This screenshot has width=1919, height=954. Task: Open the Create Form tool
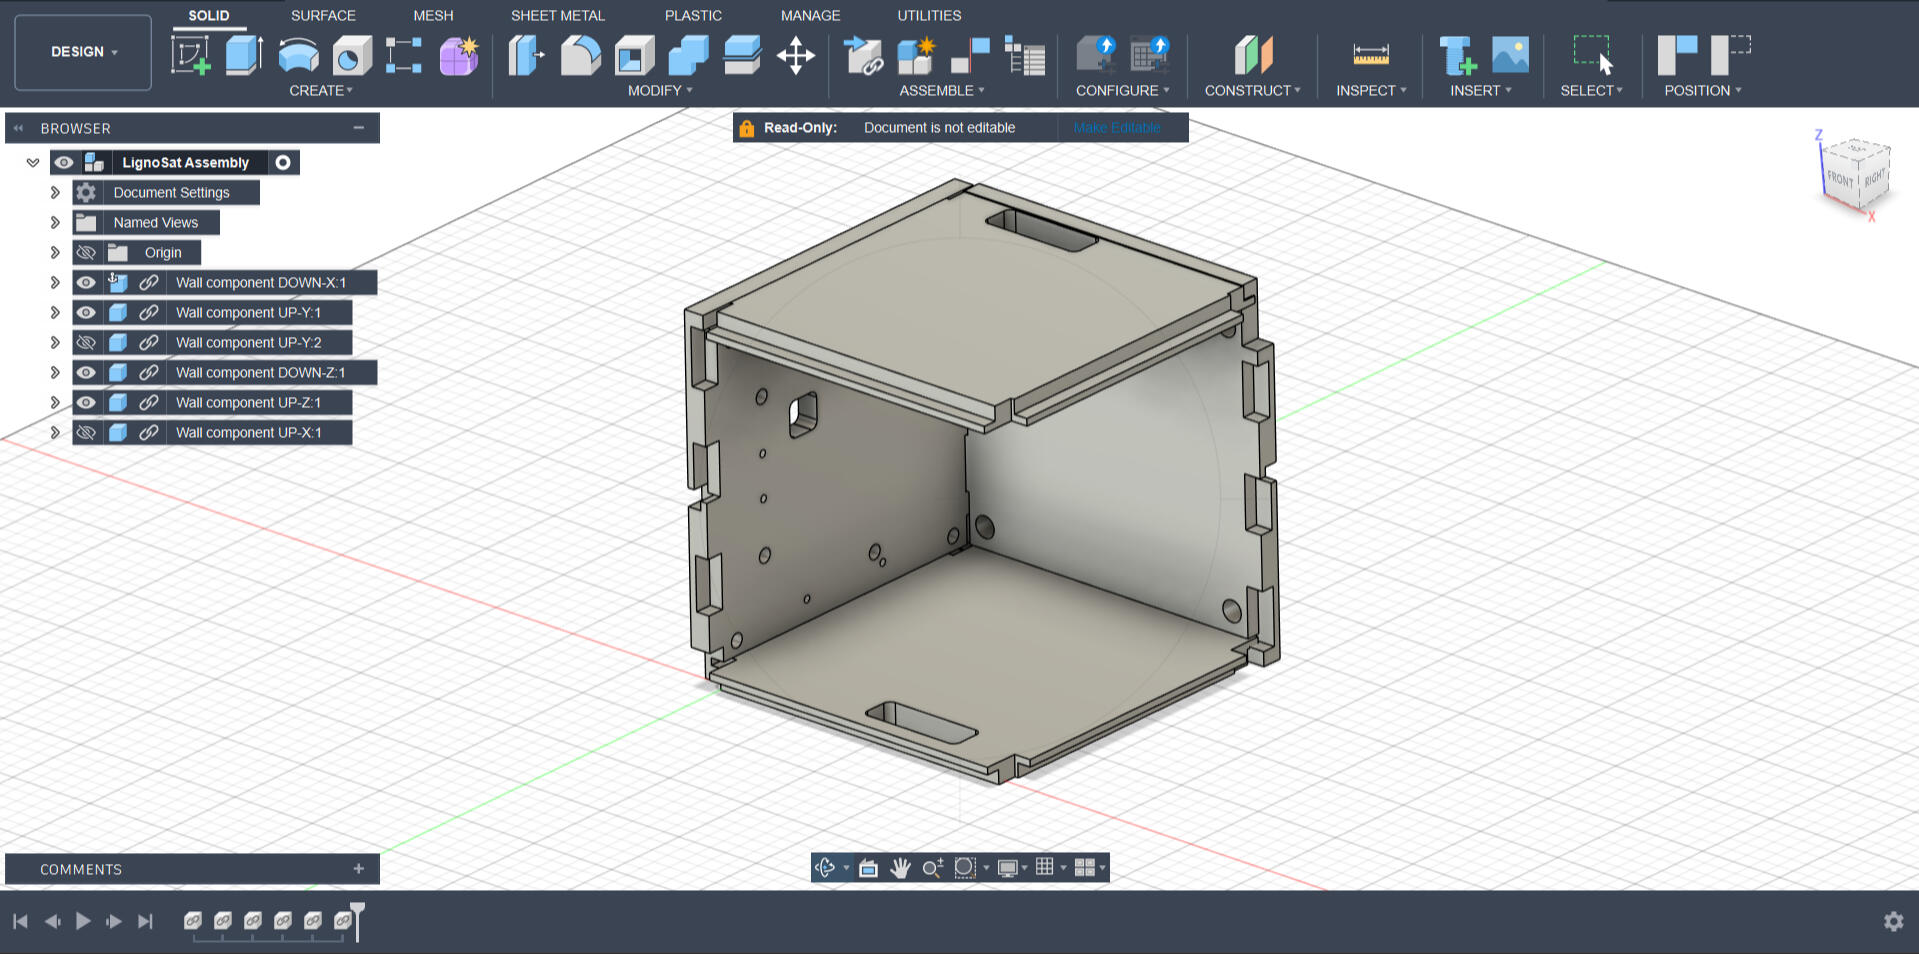tap(457, 55)
